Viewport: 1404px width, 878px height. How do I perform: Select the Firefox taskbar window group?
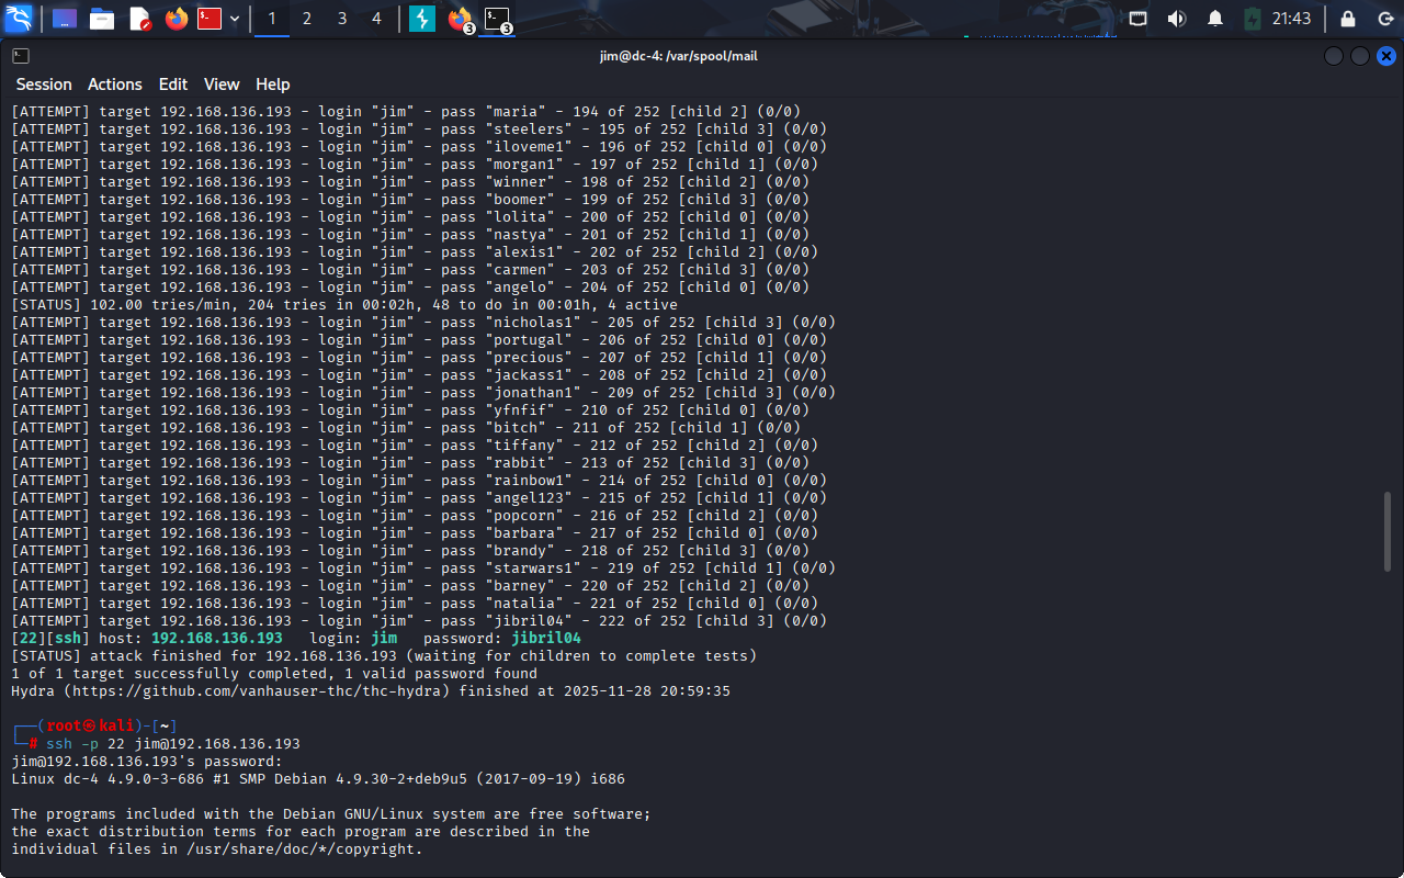tap(460, 19)
